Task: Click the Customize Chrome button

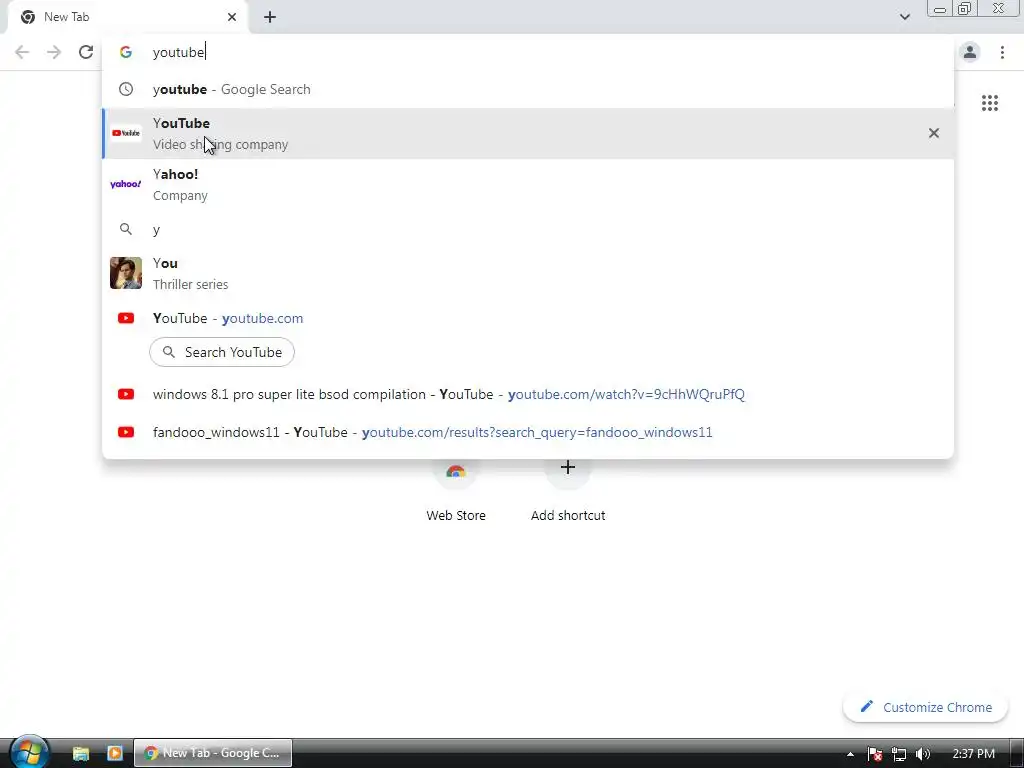Action: coord(925,707)
